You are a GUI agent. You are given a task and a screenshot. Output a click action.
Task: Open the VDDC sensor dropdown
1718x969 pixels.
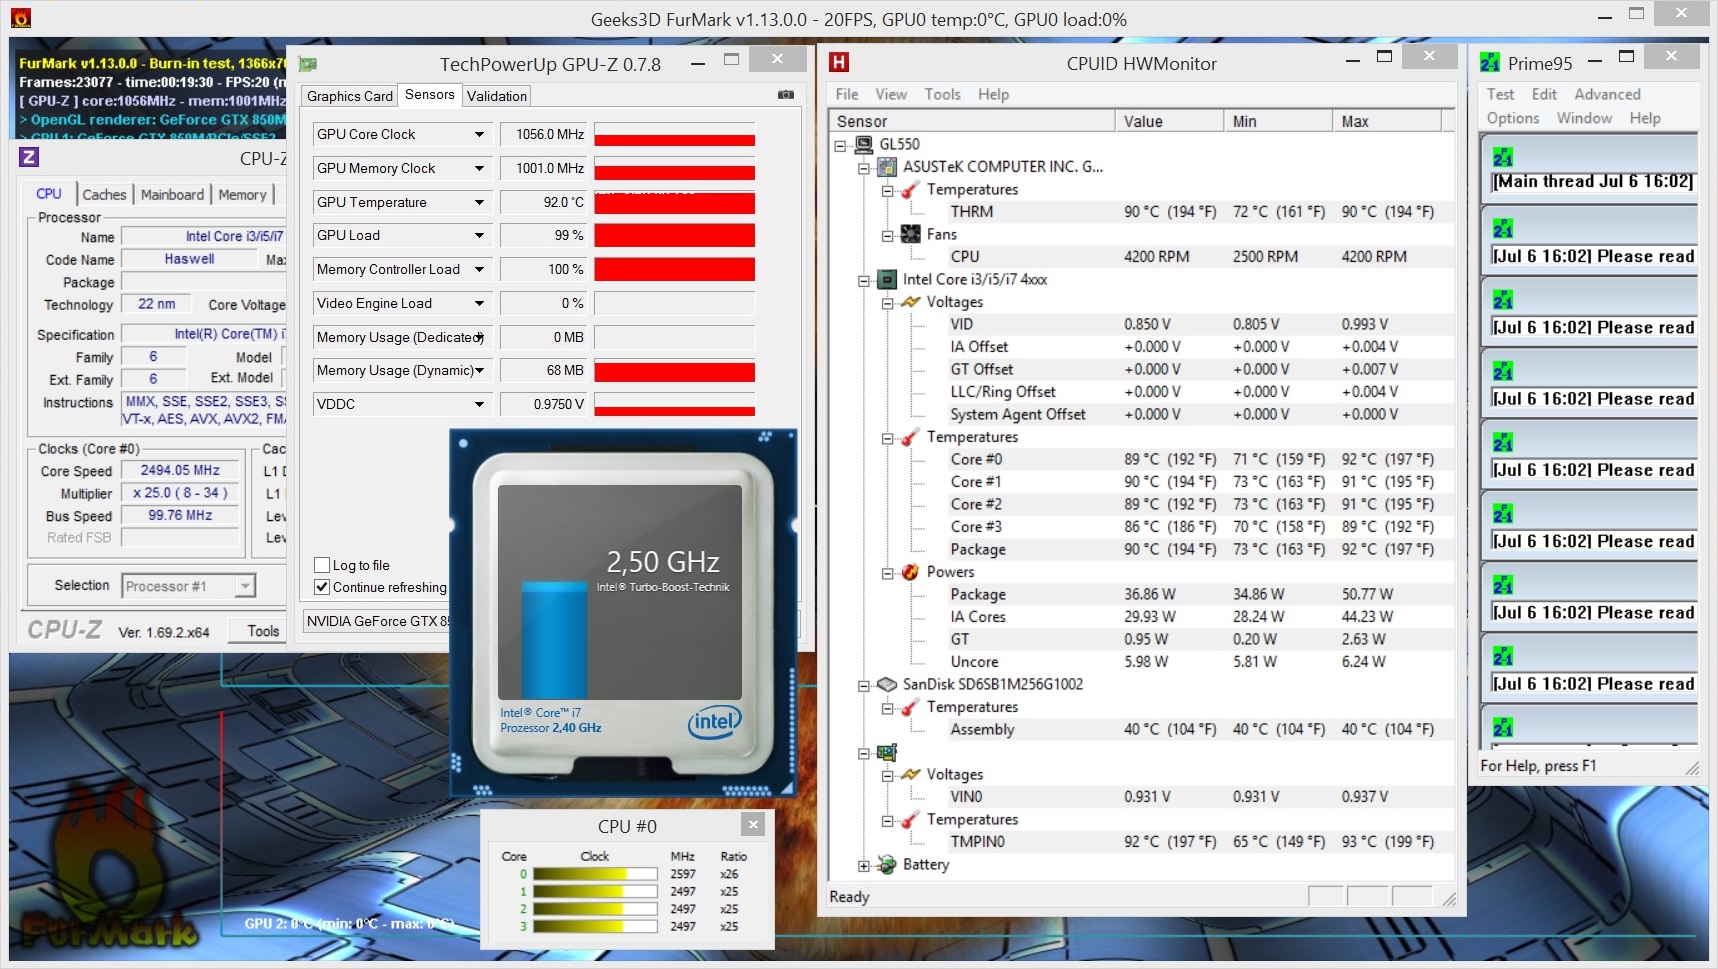tap(480, 404)
